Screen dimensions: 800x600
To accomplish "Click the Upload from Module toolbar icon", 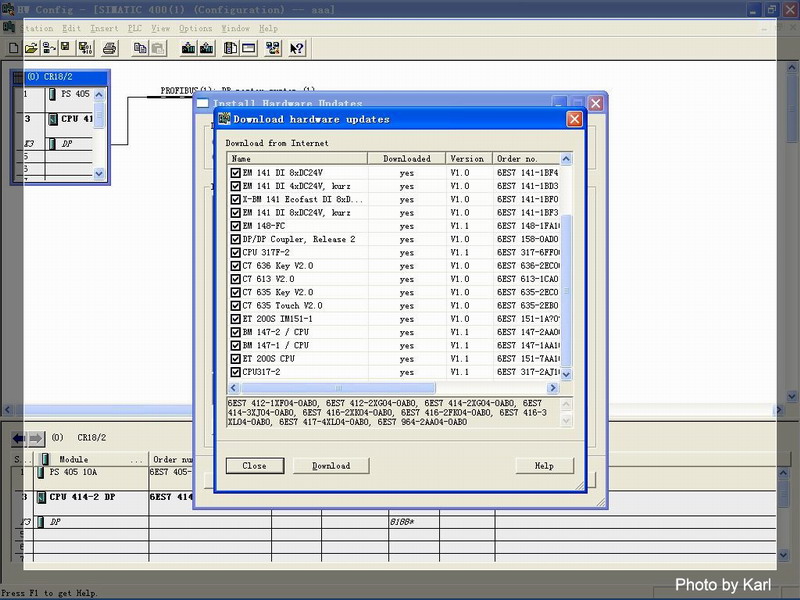I will [x=207, y=48].
